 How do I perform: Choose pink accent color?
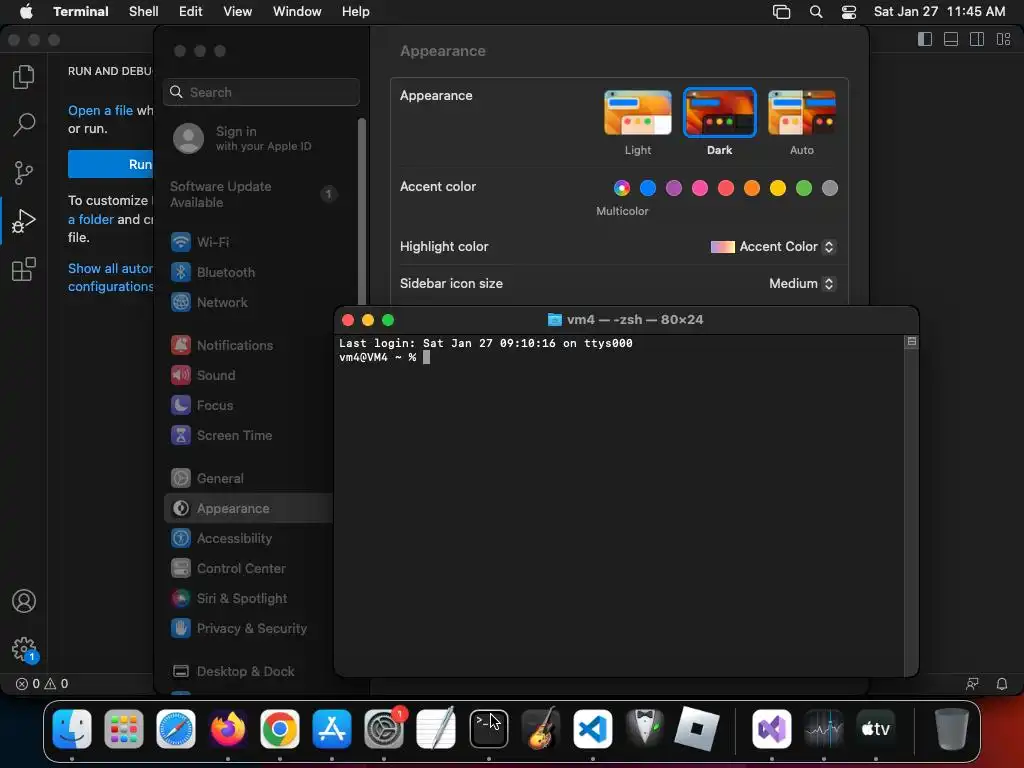point(699,188)
